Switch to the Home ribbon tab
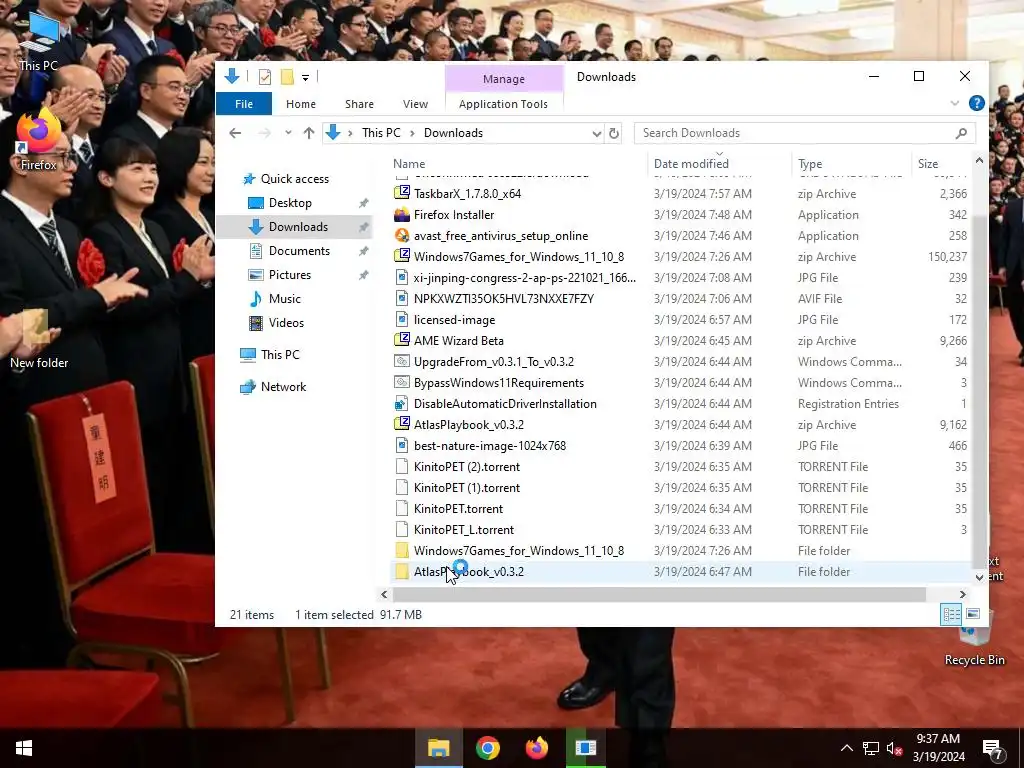 300,104
